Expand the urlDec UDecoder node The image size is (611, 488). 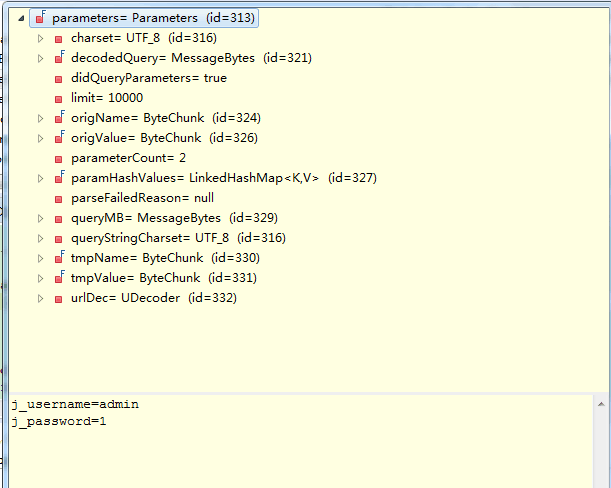pyautogui.click(x=40, y=299)
